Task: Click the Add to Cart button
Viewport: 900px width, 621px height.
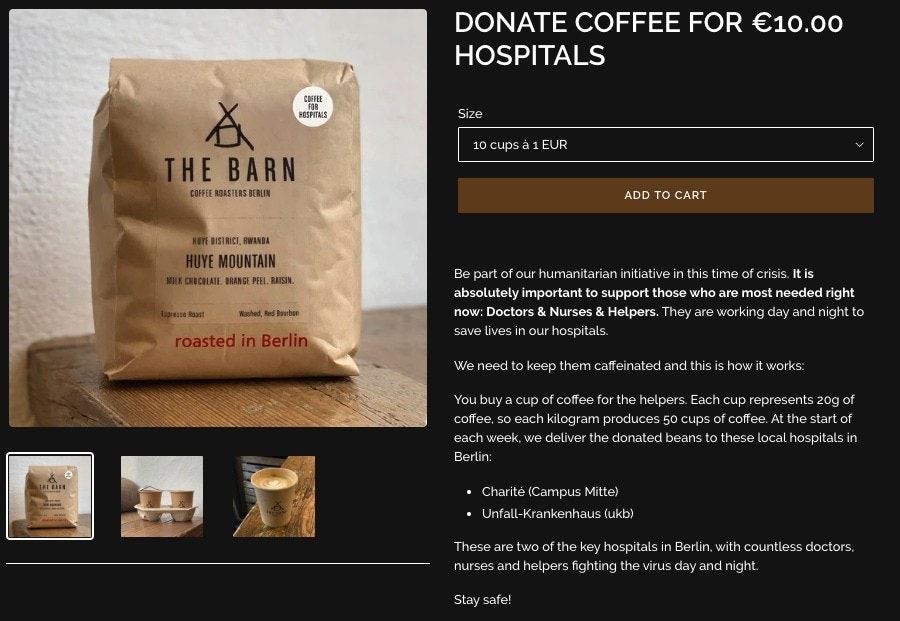Action: (x=665, y=195)
